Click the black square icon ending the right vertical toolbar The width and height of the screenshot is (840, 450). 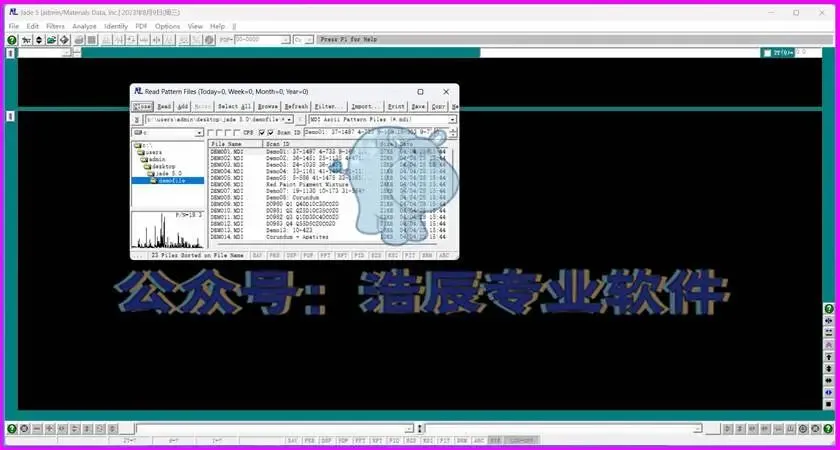[829, 404]
